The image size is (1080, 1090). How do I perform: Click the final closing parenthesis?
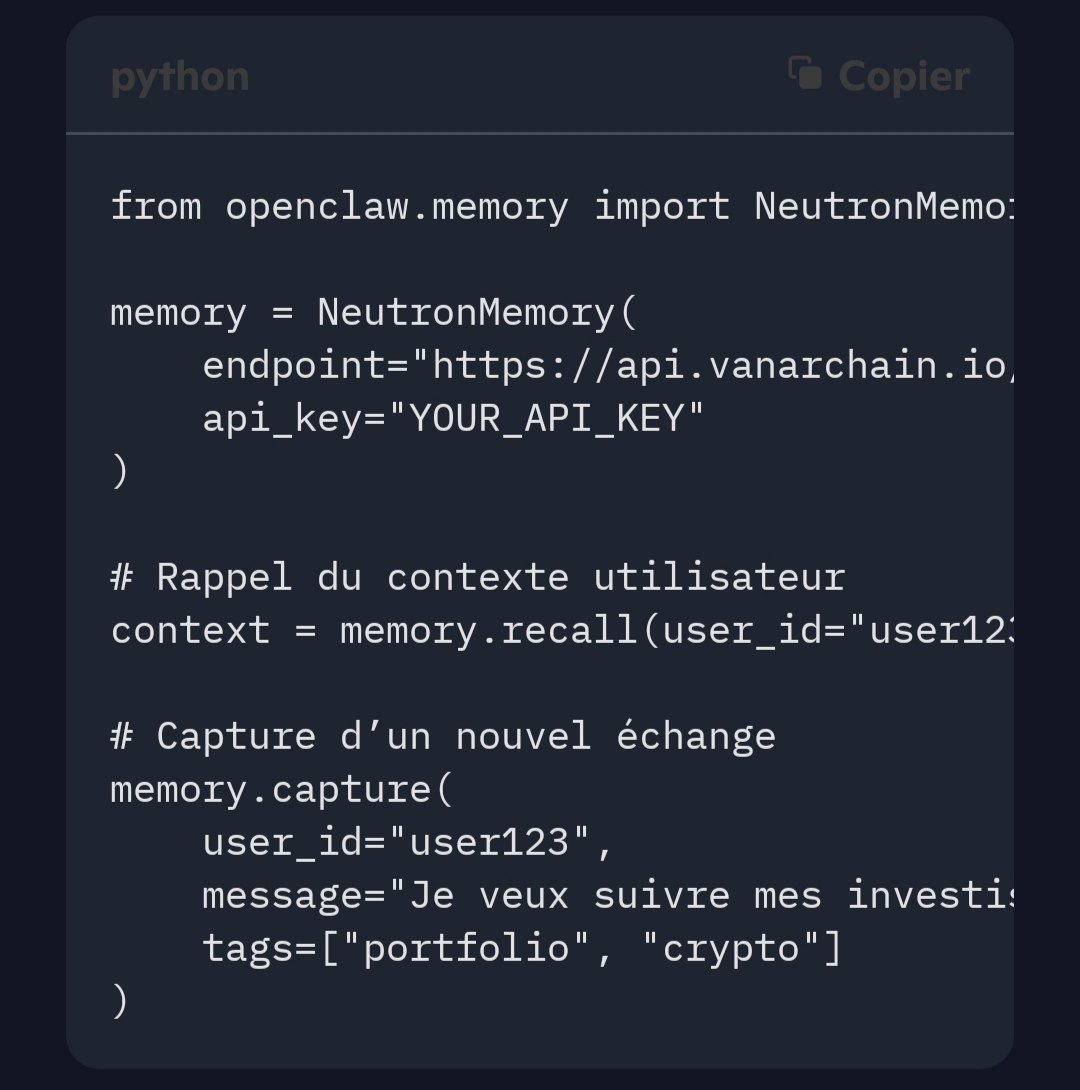[120, 1001]
